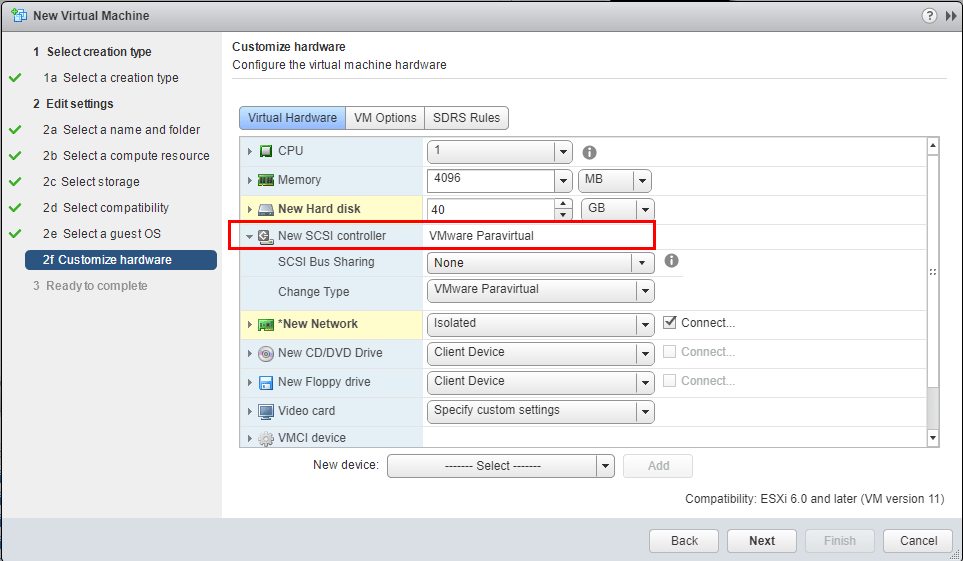Click the New CD/DVD Drive disc icon
This screenshot has height=561, width=963.
[x=266, y=353]
